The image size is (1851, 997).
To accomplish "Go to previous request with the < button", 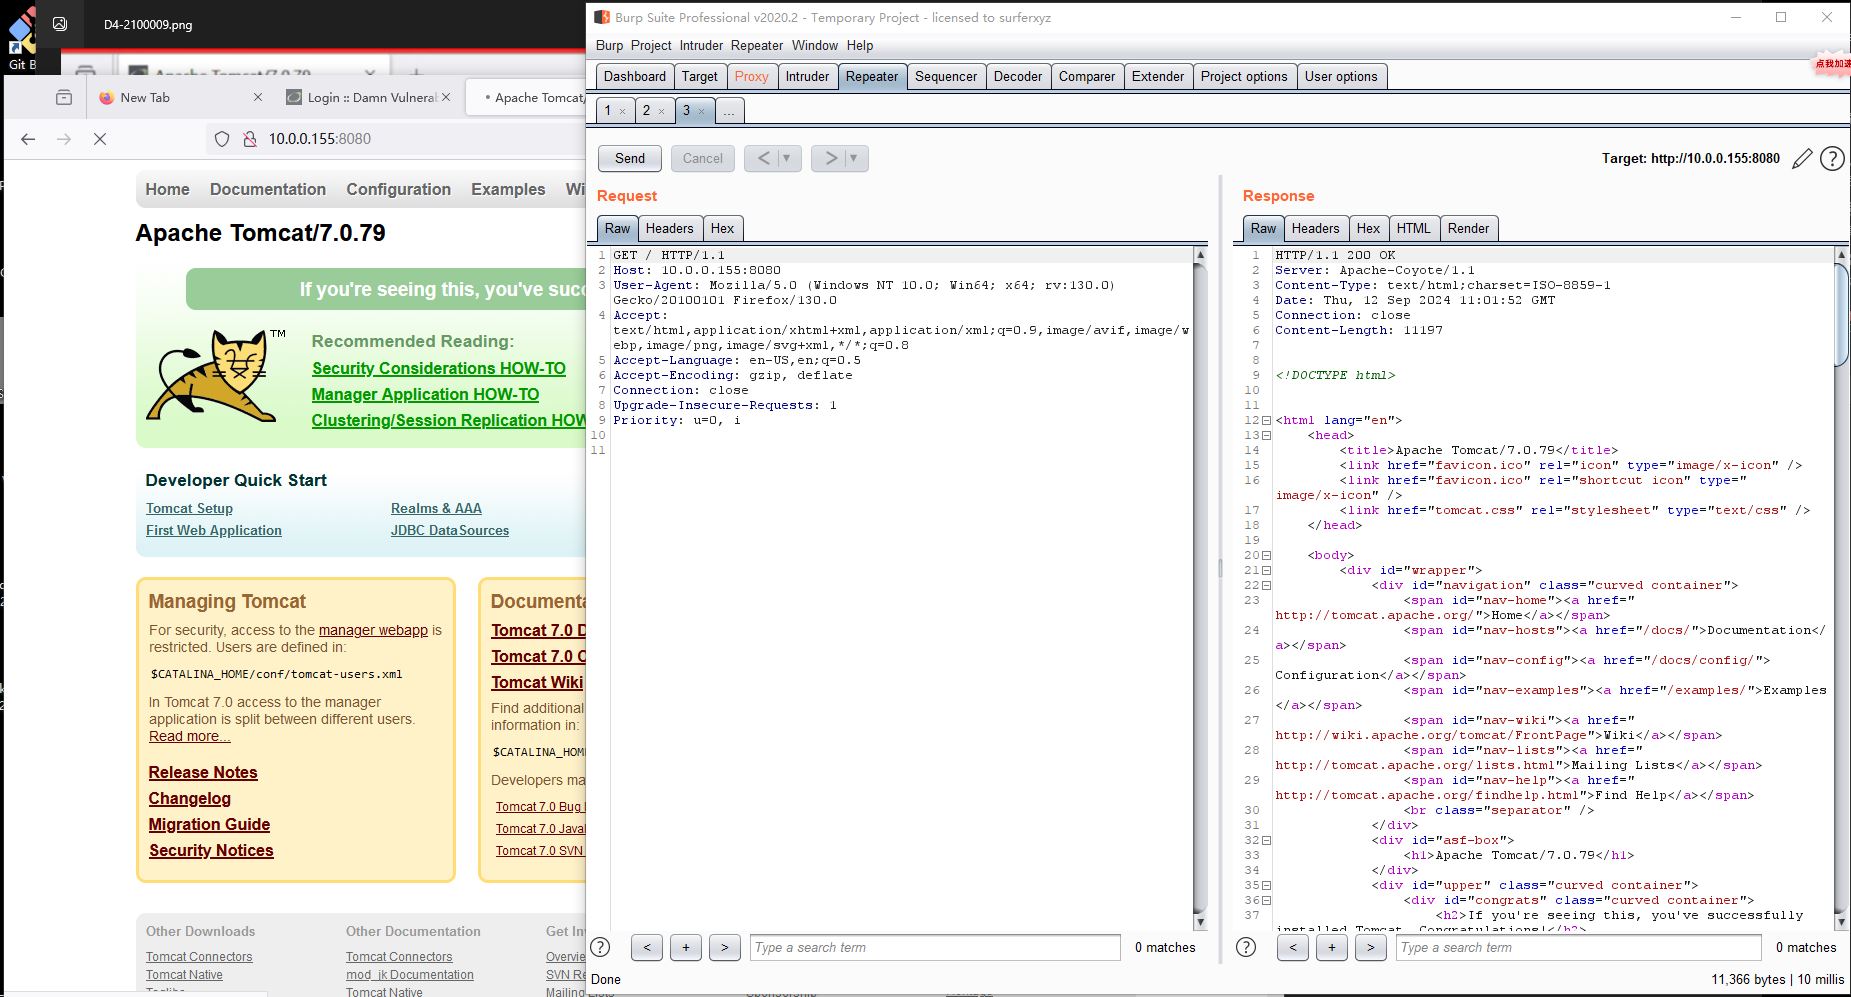I will point(763,158).
